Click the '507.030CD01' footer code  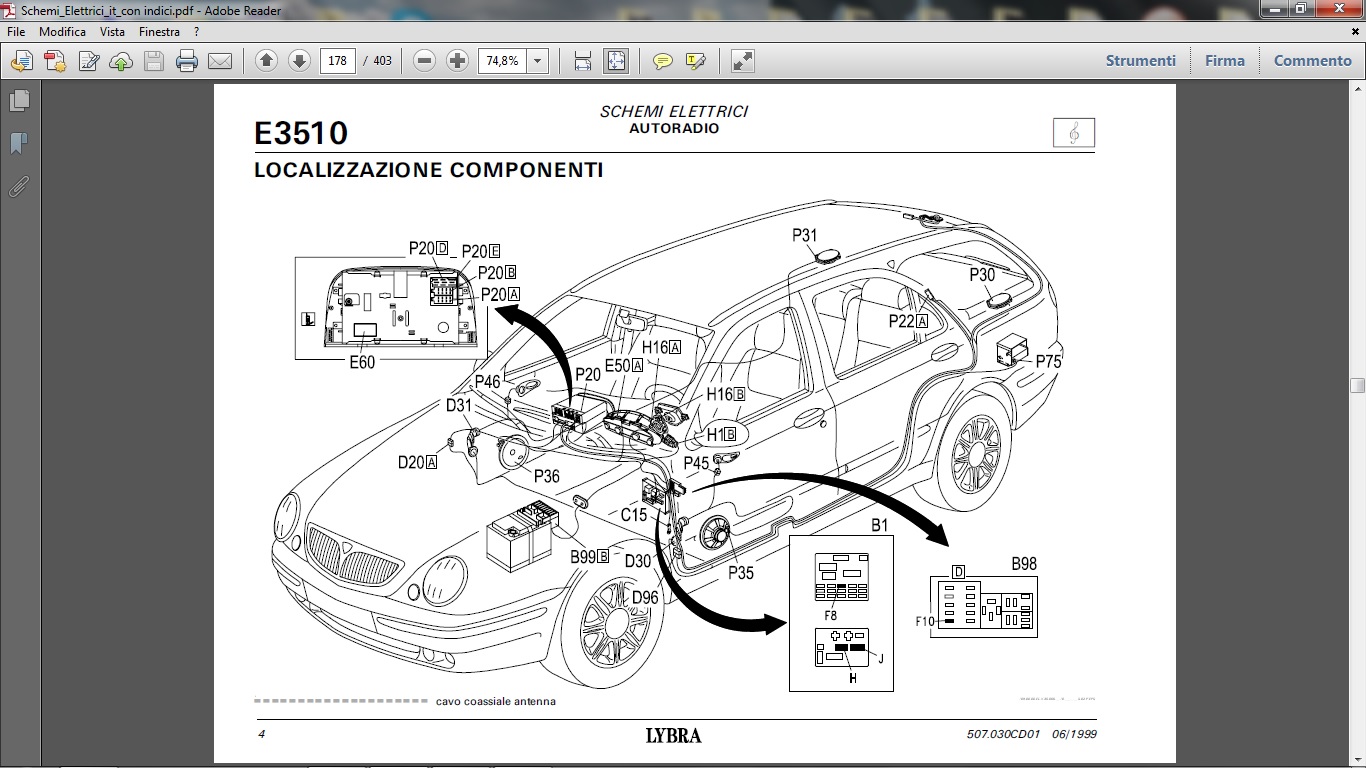[x=1004, y=735]
